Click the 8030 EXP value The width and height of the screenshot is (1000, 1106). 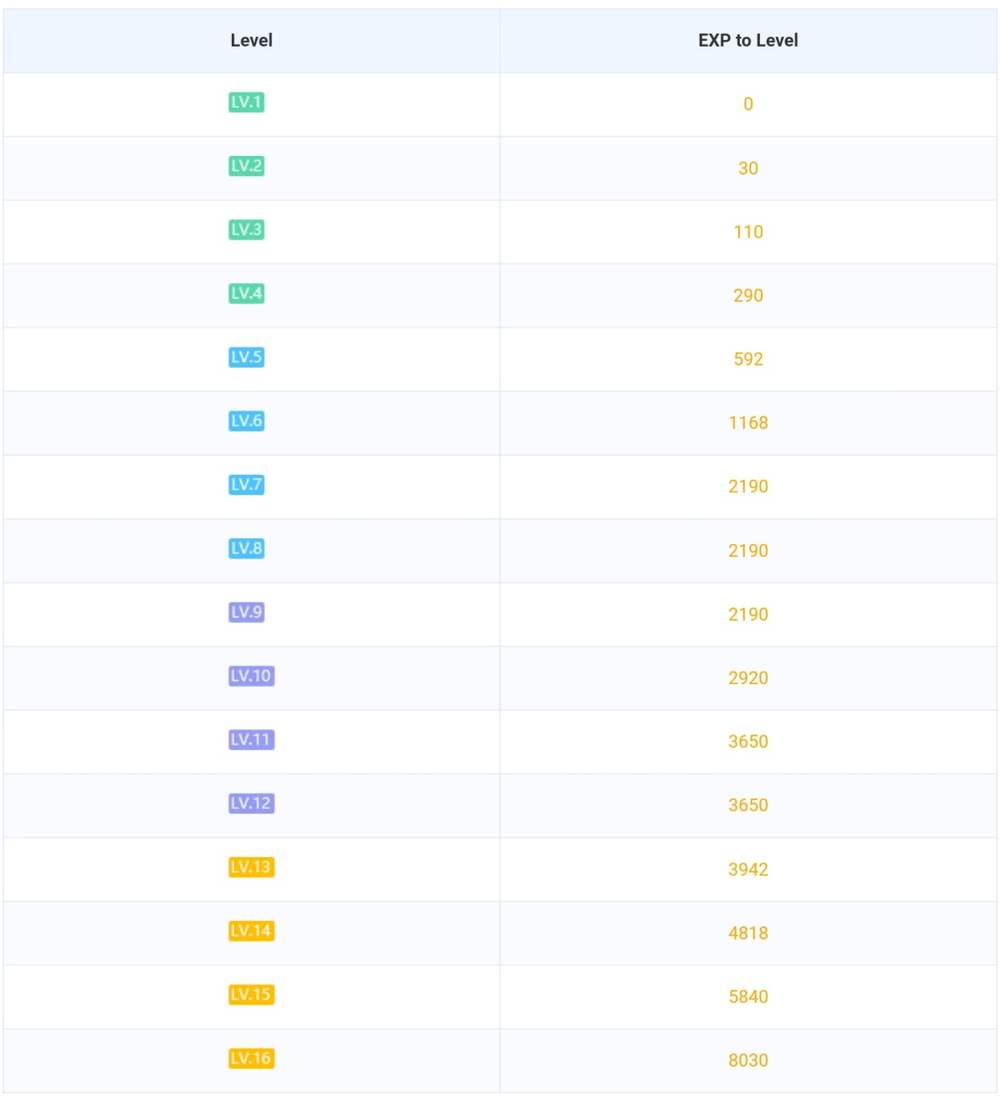coord(748,1060)
